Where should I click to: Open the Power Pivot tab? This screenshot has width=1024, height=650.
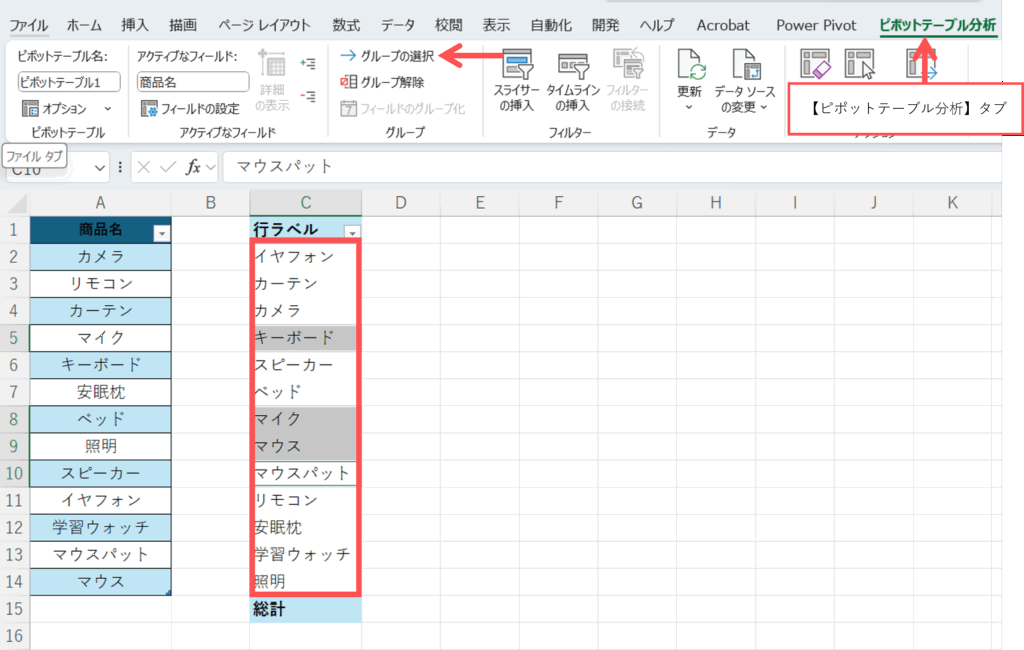pos(815,25)
